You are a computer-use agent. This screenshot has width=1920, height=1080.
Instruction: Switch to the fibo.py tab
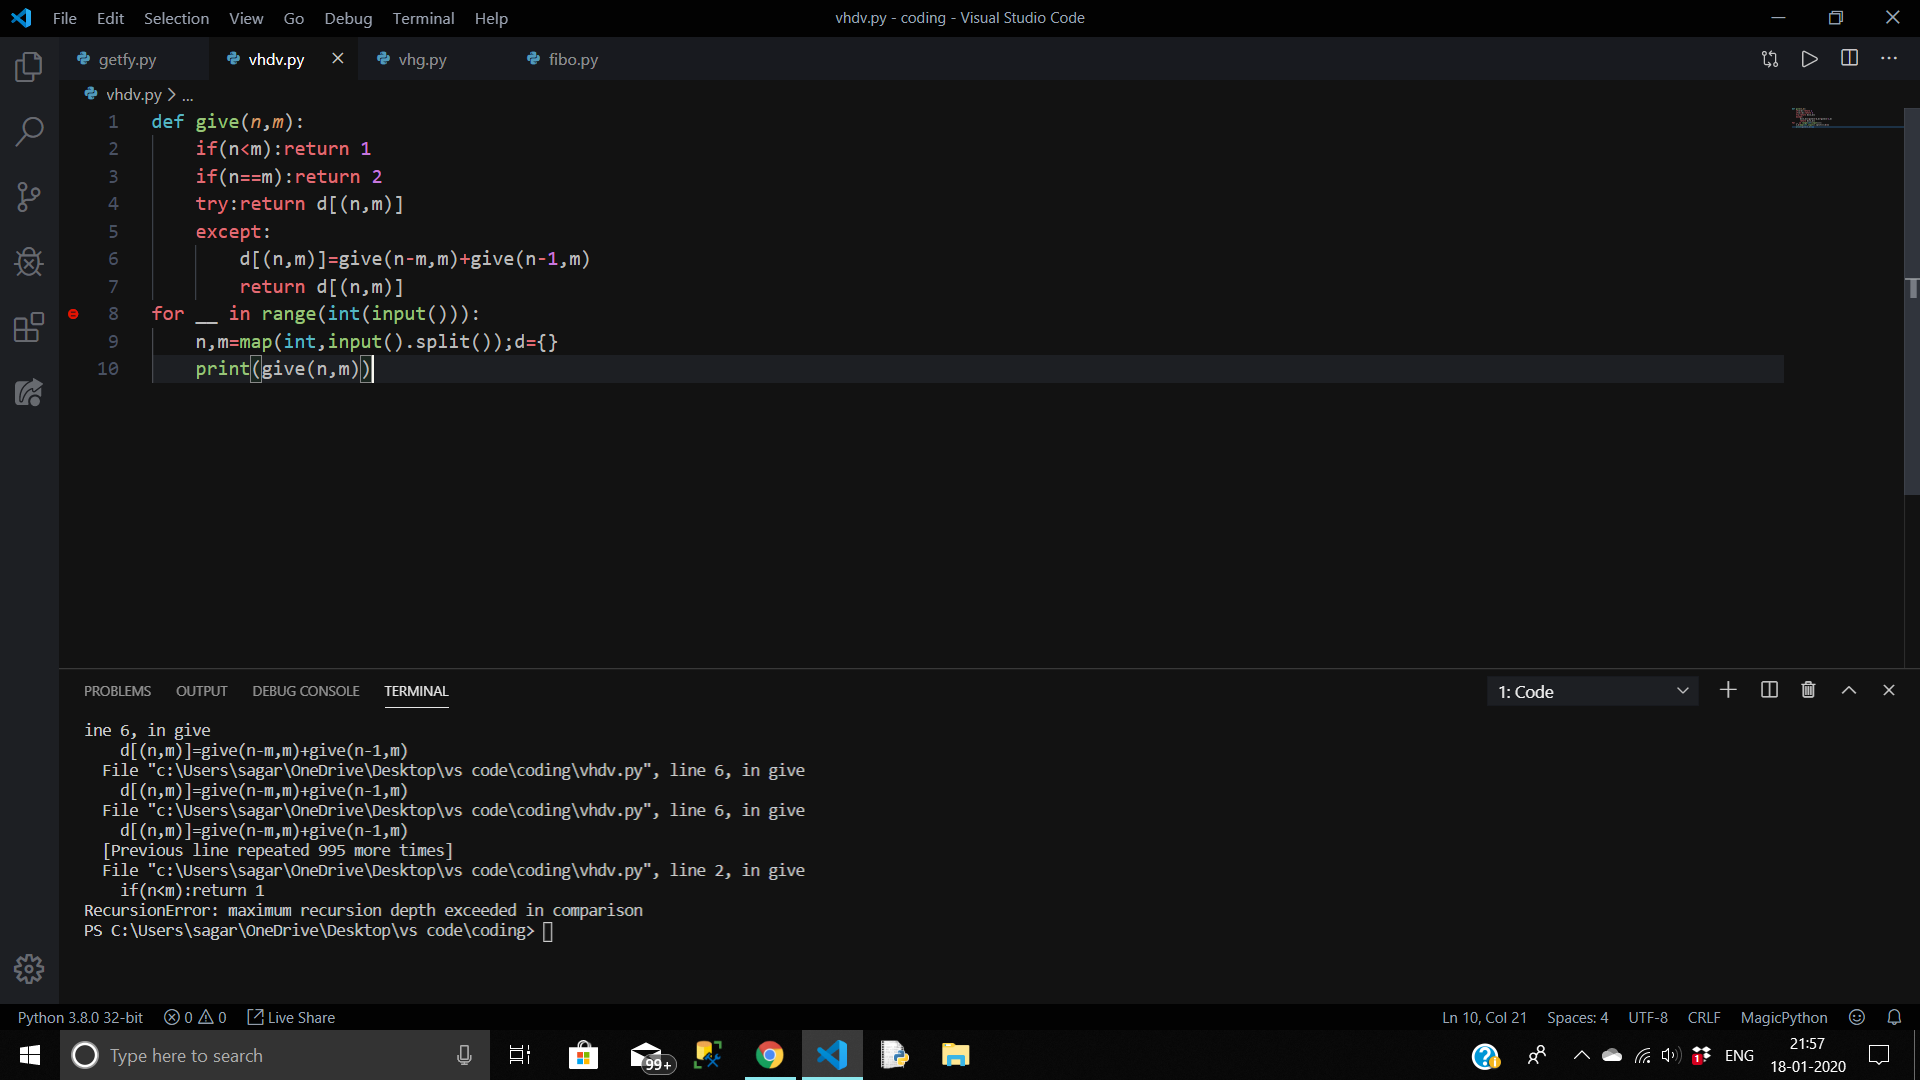pos(572,59)
